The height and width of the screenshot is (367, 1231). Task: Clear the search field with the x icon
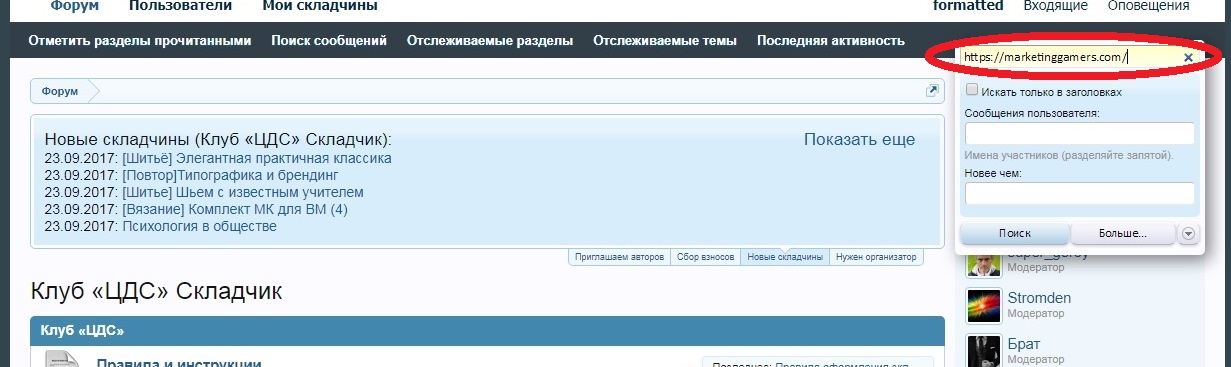(x=1188, y=58)
